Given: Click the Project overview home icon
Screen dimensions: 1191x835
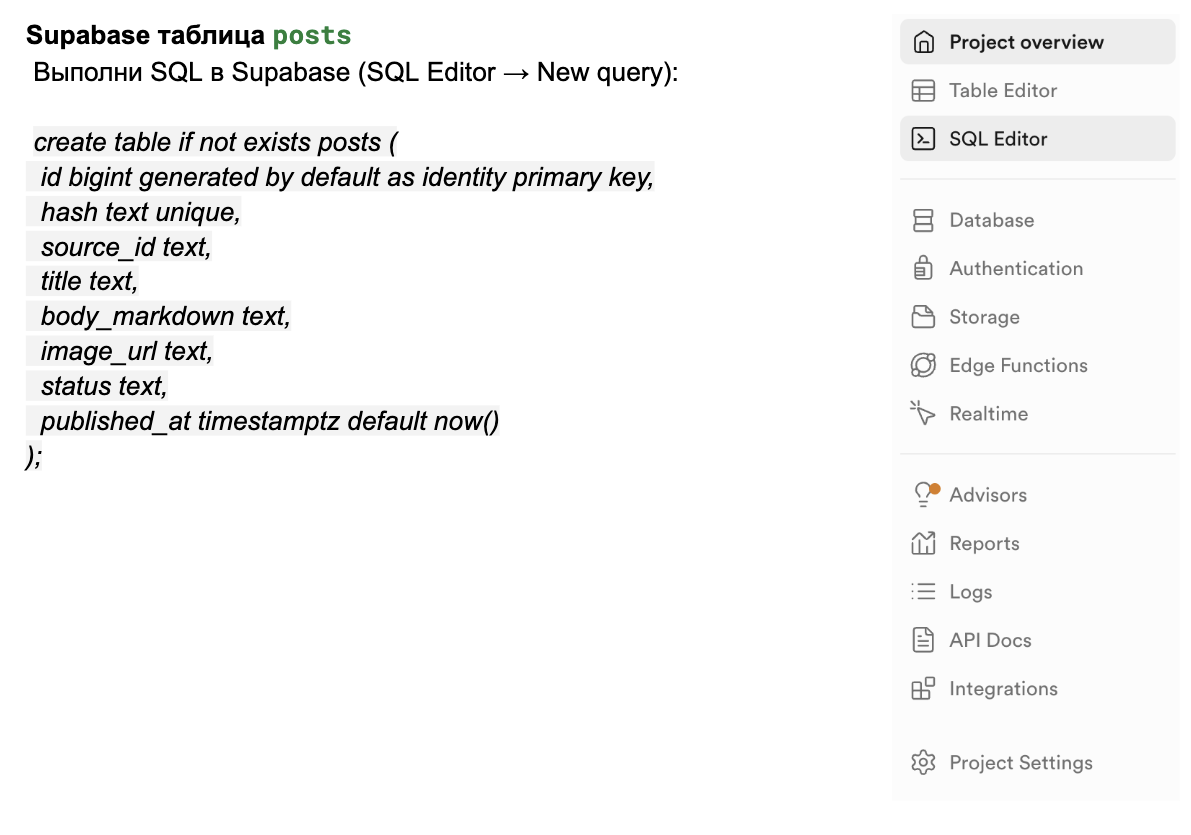Looking at the screenshot, I should tap(923, 42).
